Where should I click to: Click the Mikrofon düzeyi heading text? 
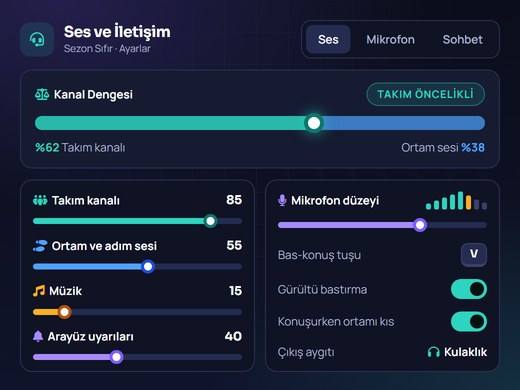coord(335,201)
